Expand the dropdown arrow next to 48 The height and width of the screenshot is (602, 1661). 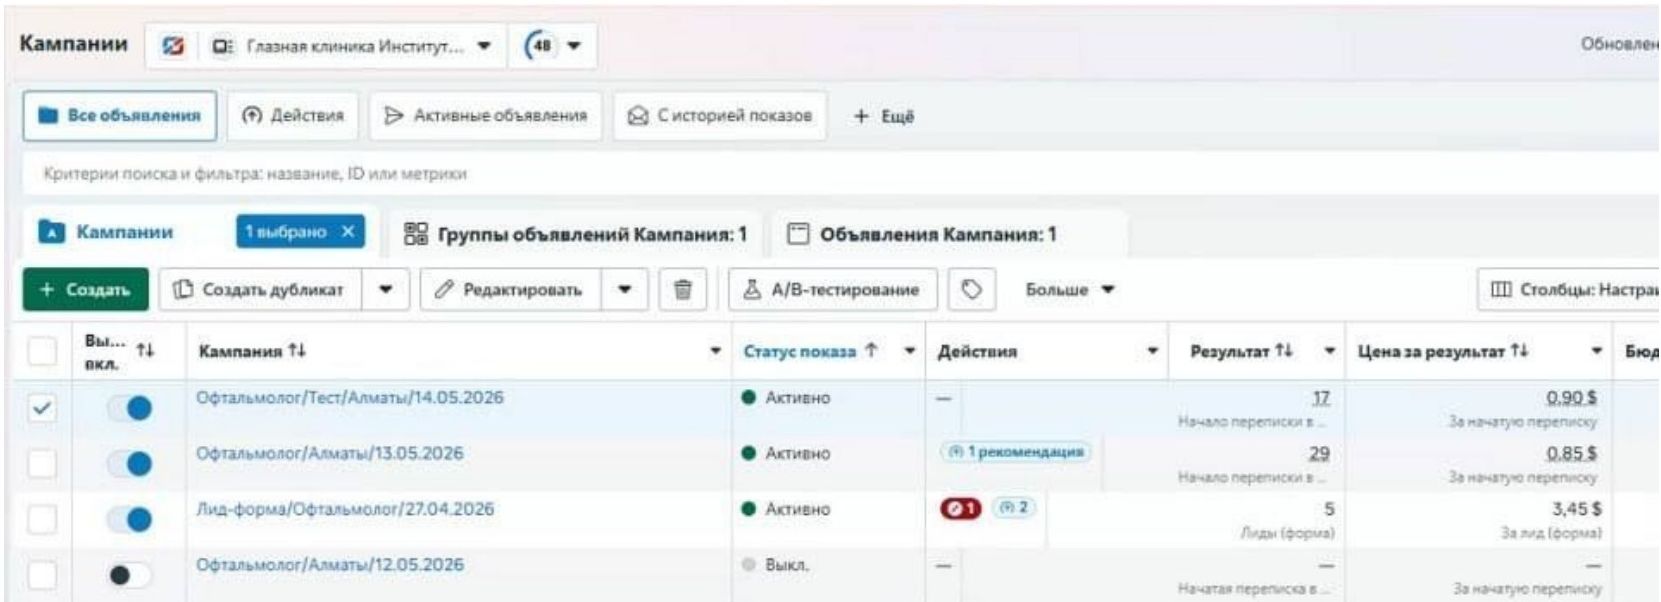pyautogui.click(x=574, y=46)
